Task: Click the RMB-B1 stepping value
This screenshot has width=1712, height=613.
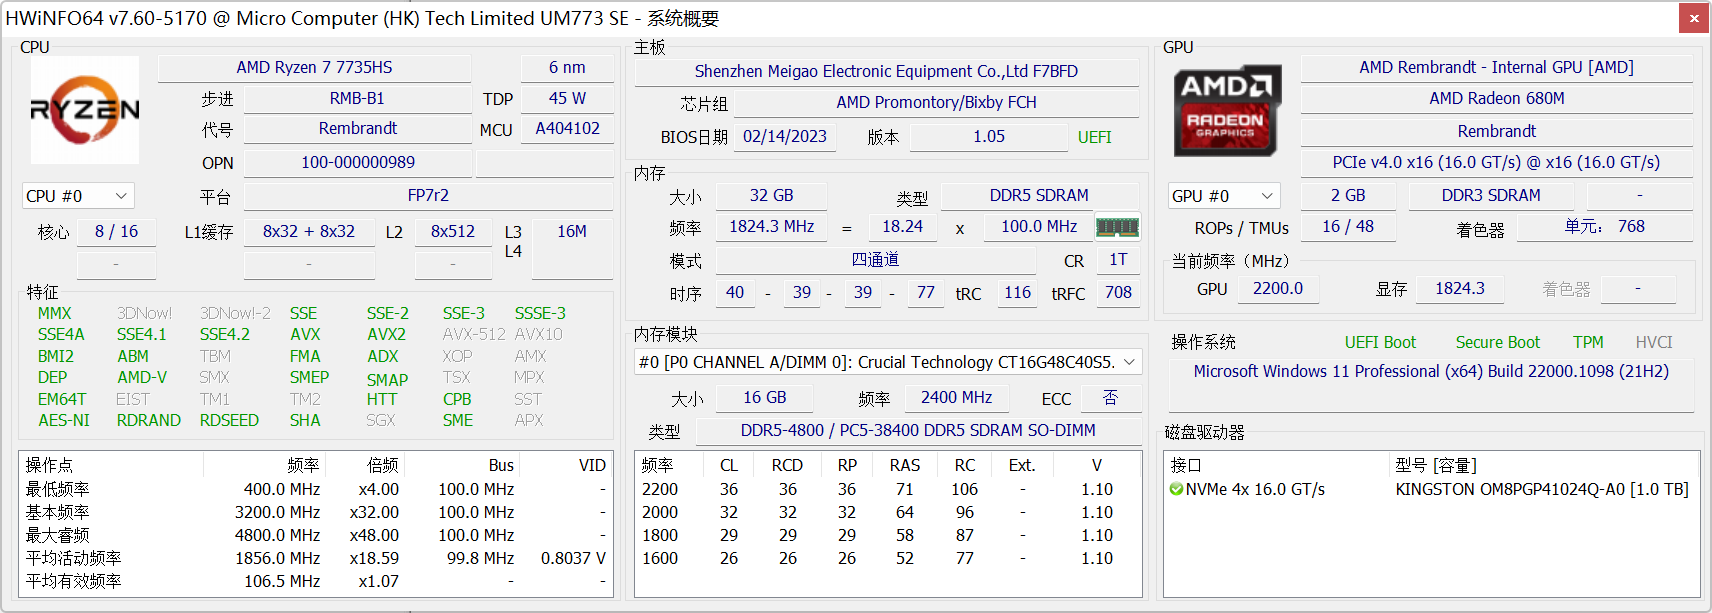Action: click(357, 98)
